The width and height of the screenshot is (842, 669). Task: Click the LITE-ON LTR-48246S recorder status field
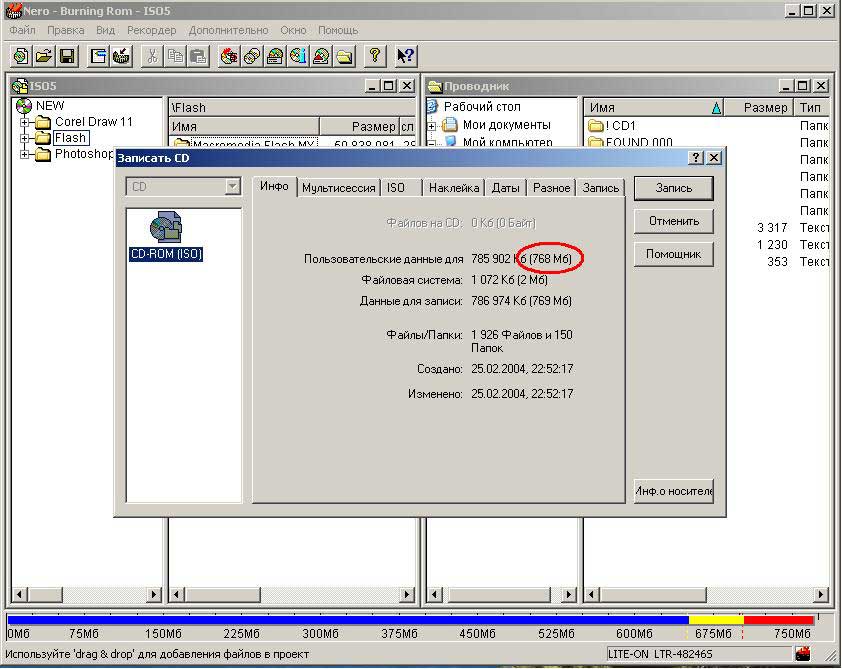699,653
